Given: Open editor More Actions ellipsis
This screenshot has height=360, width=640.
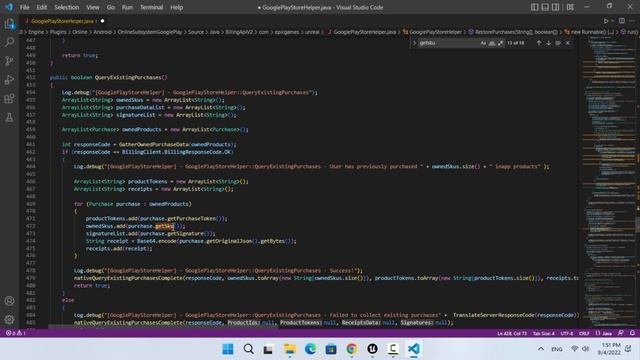Looking at the screenshot, I should [632, 21].
